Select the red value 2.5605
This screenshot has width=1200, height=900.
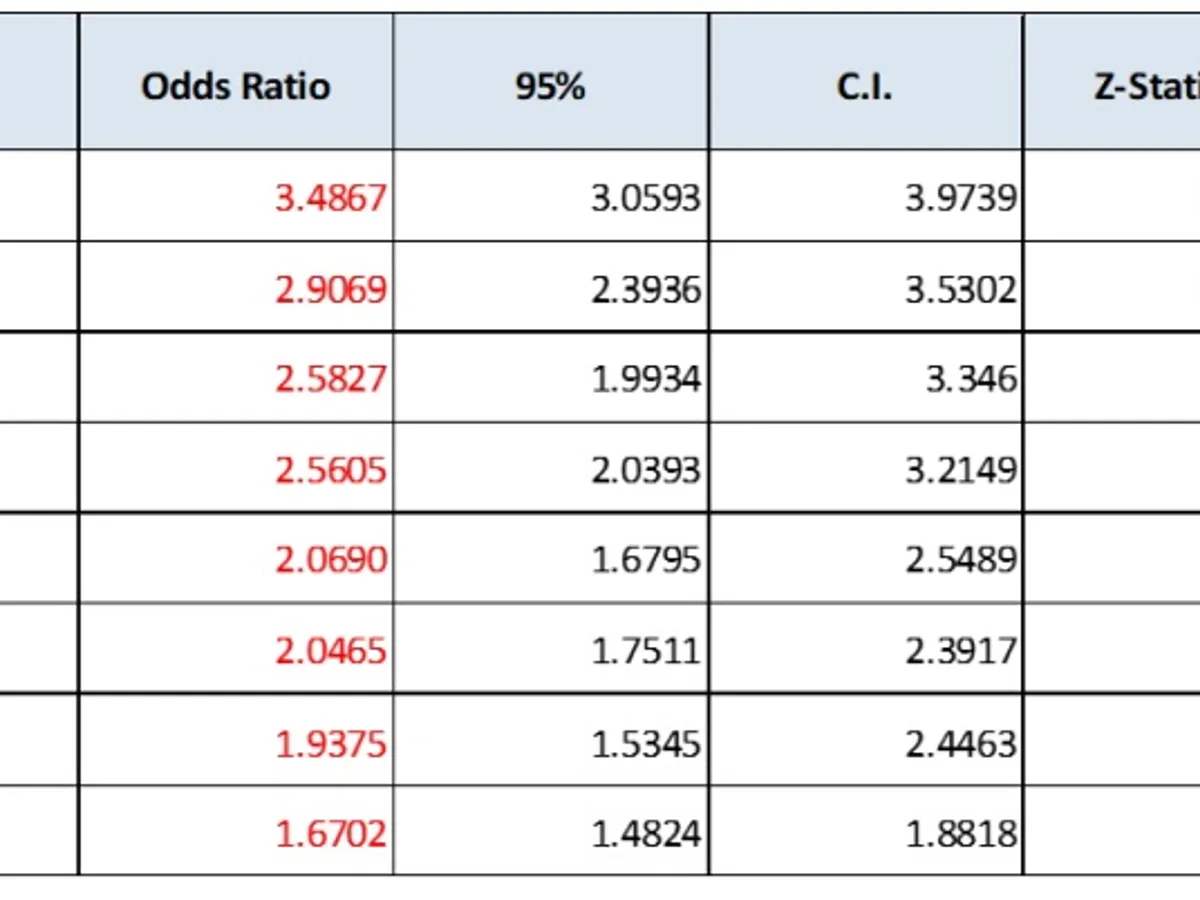point(330,469)
